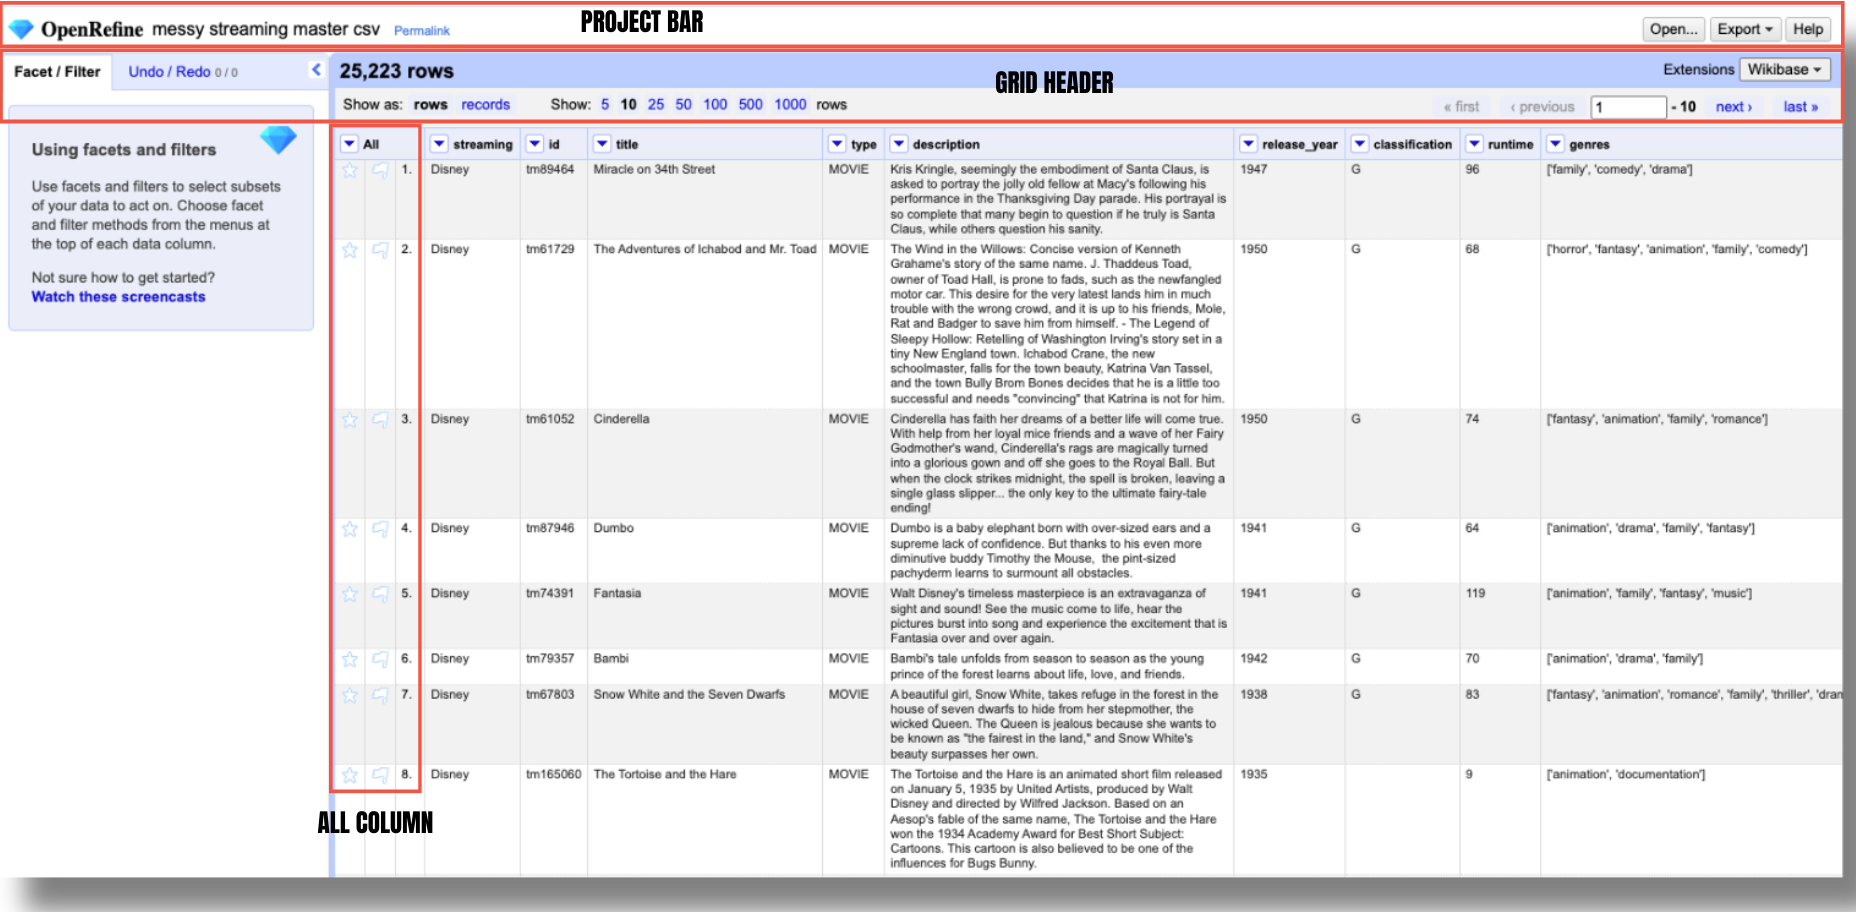Select the Dumbo title cell
This screenshot has width=1856, height=912.
[613, 529]
